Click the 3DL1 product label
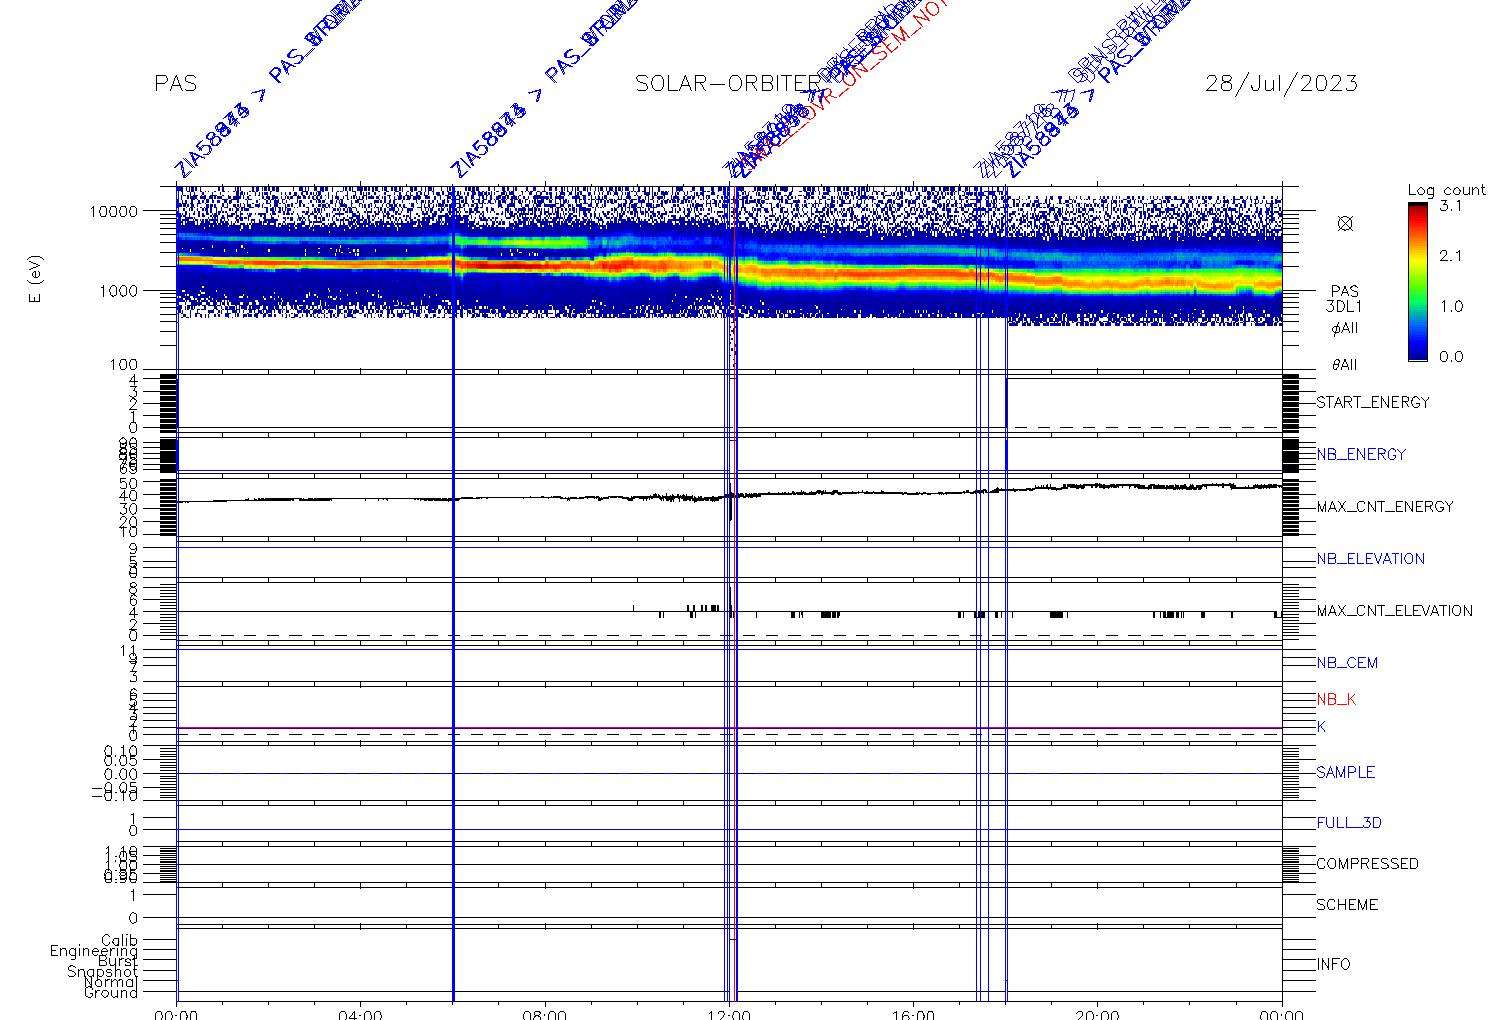This screenshot has height=1020, width=1512. (x=1344, y=308)
